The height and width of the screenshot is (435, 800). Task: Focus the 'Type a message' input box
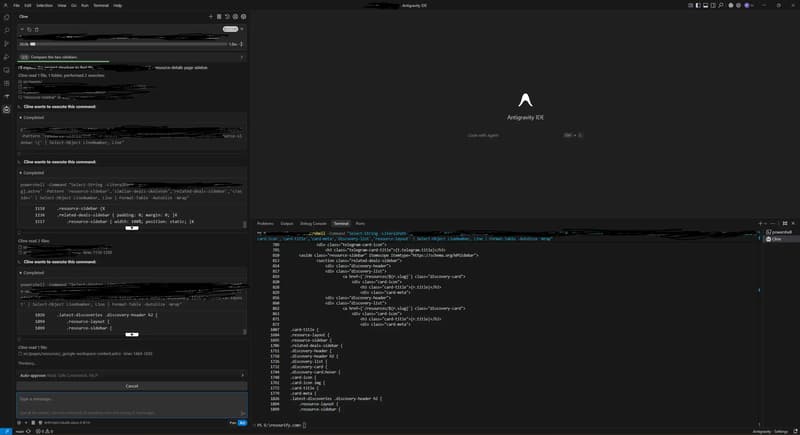132,405
